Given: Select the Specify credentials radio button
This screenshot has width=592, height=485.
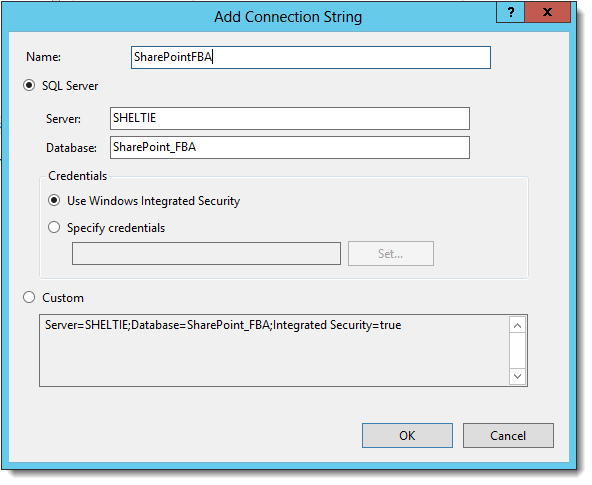Looking at the screenshot, I should pos(54,227).
